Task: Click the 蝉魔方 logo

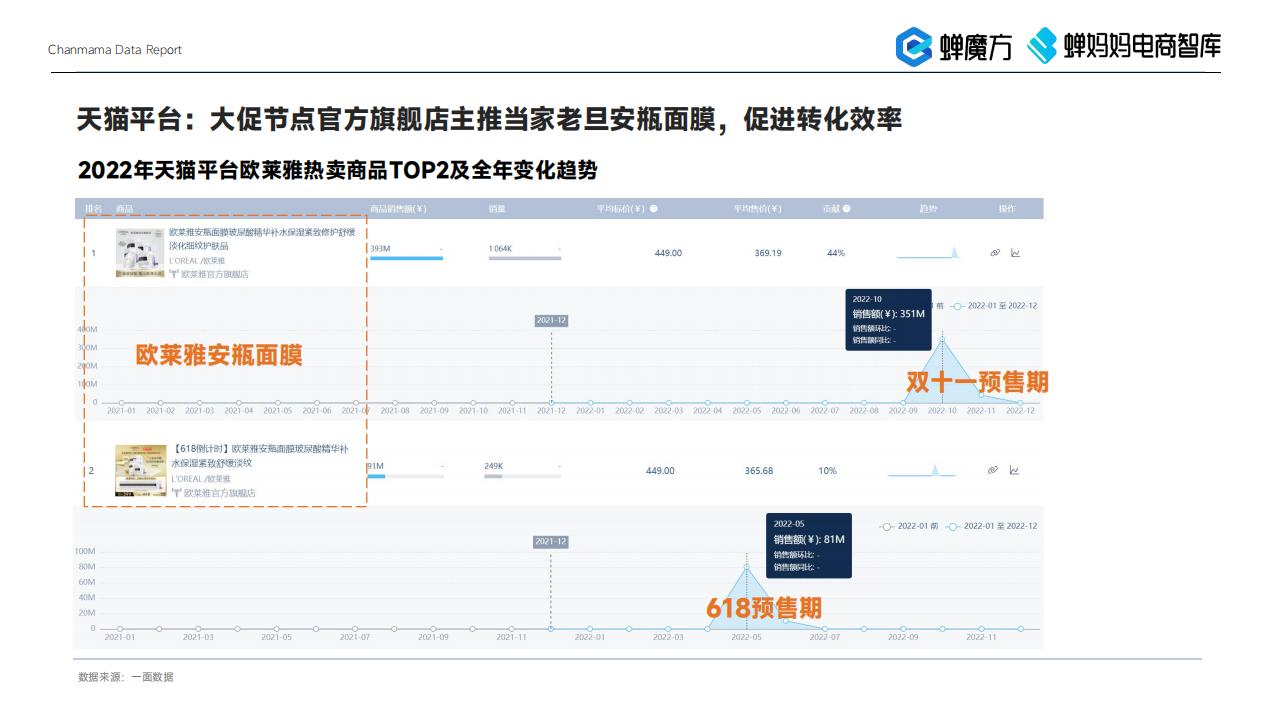Action: (953, 47)
